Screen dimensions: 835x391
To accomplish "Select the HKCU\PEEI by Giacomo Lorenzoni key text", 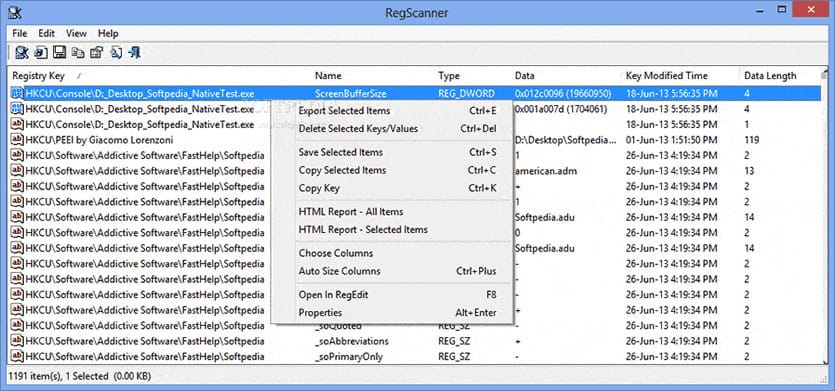I will tap(99, 140).
